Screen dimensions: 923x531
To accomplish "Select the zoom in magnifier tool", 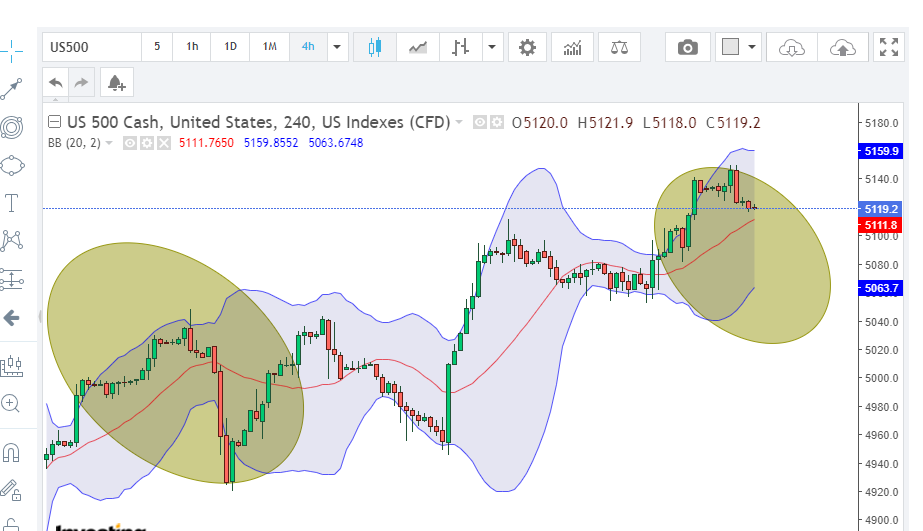I will coord(11,403).
